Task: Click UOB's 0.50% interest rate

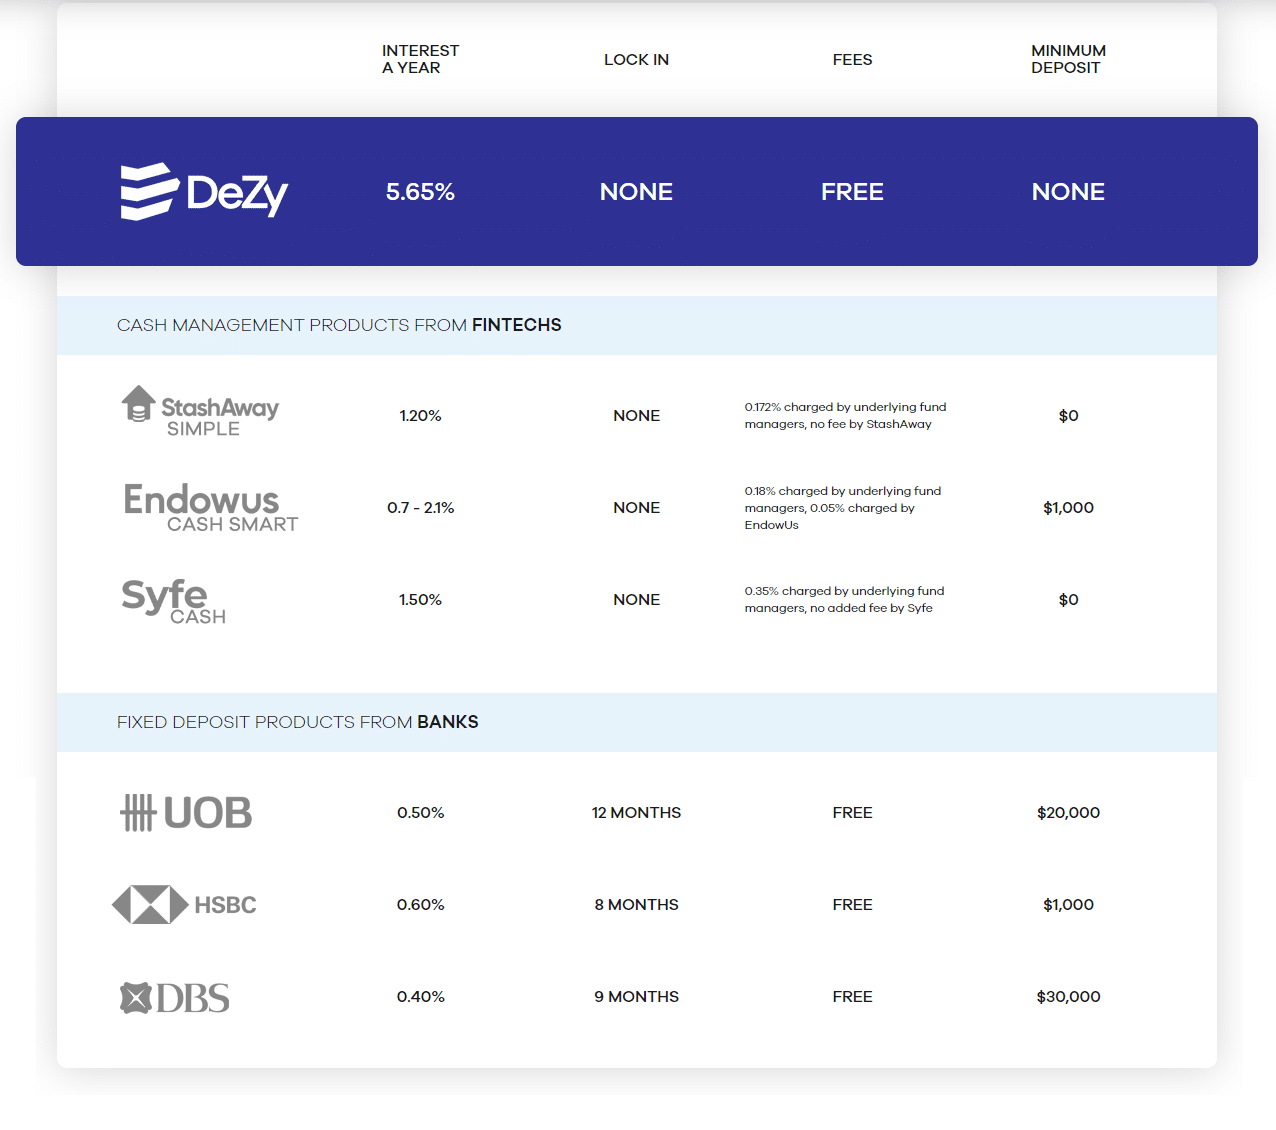Action: pos(420,813)
